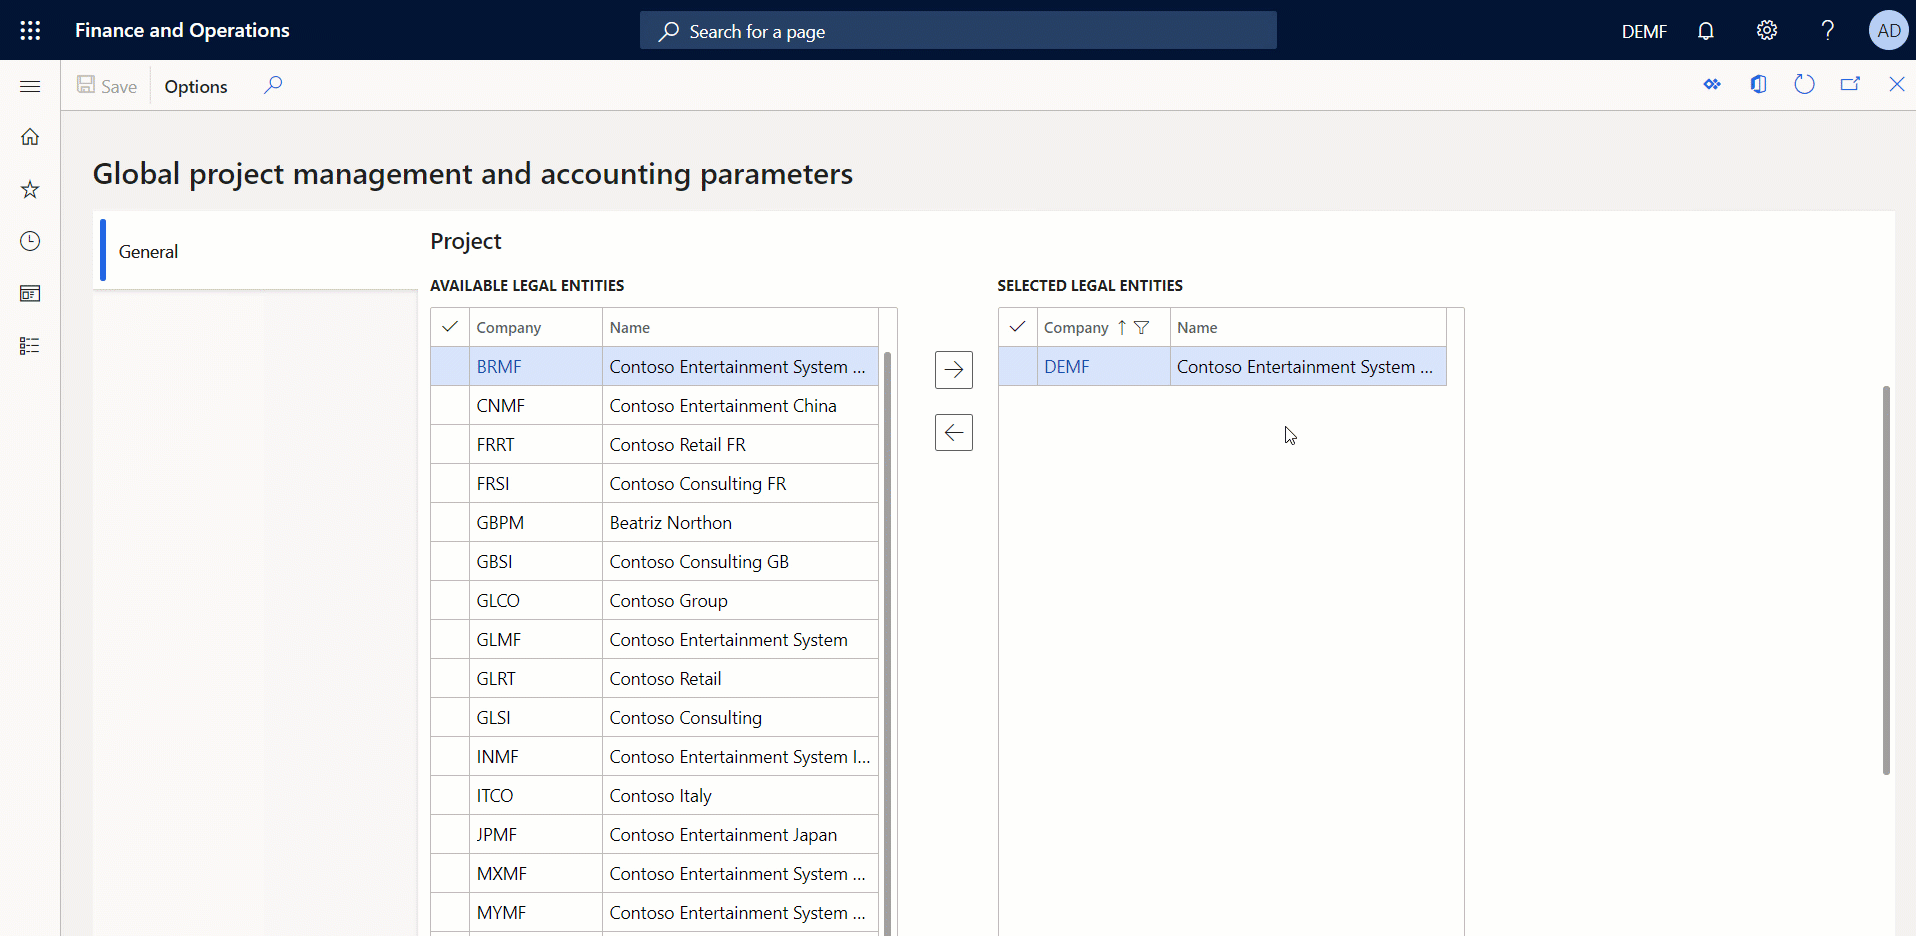Select the MYMF company cell
The width and height of the screenshot is (1916, 936).
click(536, 912)
